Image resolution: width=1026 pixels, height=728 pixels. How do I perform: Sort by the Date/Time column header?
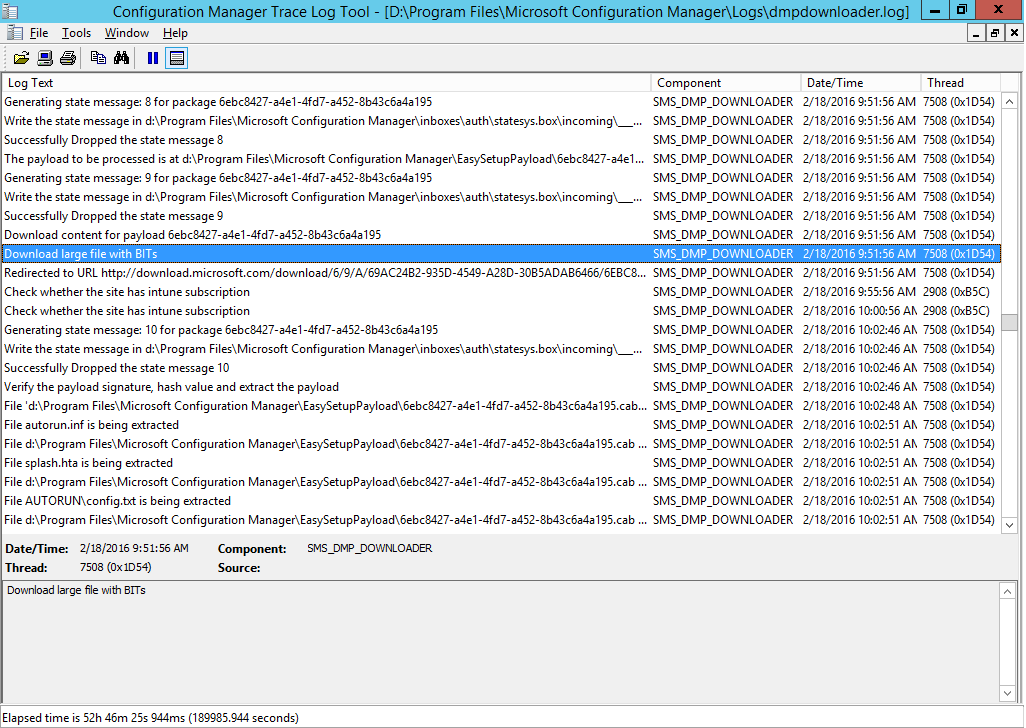(861, 83)
